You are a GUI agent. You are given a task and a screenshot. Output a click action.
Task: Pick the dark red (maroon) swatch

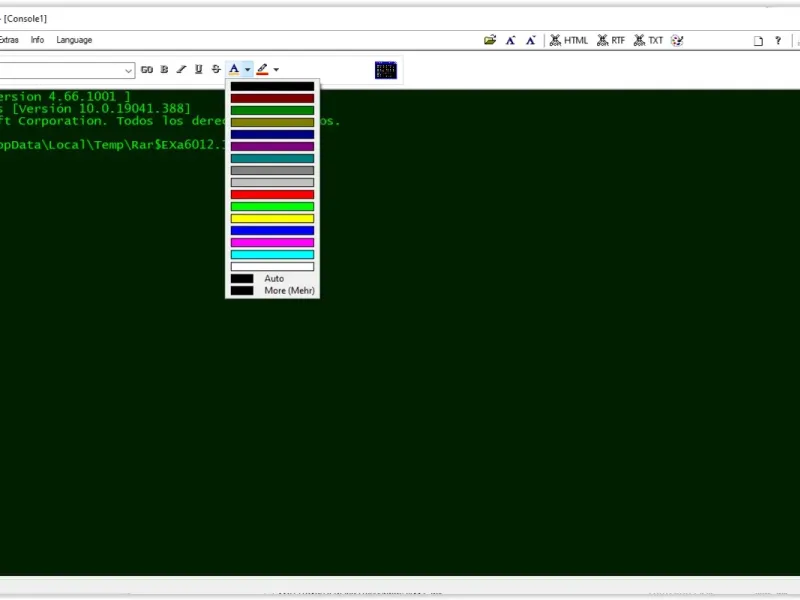(272, 98)
